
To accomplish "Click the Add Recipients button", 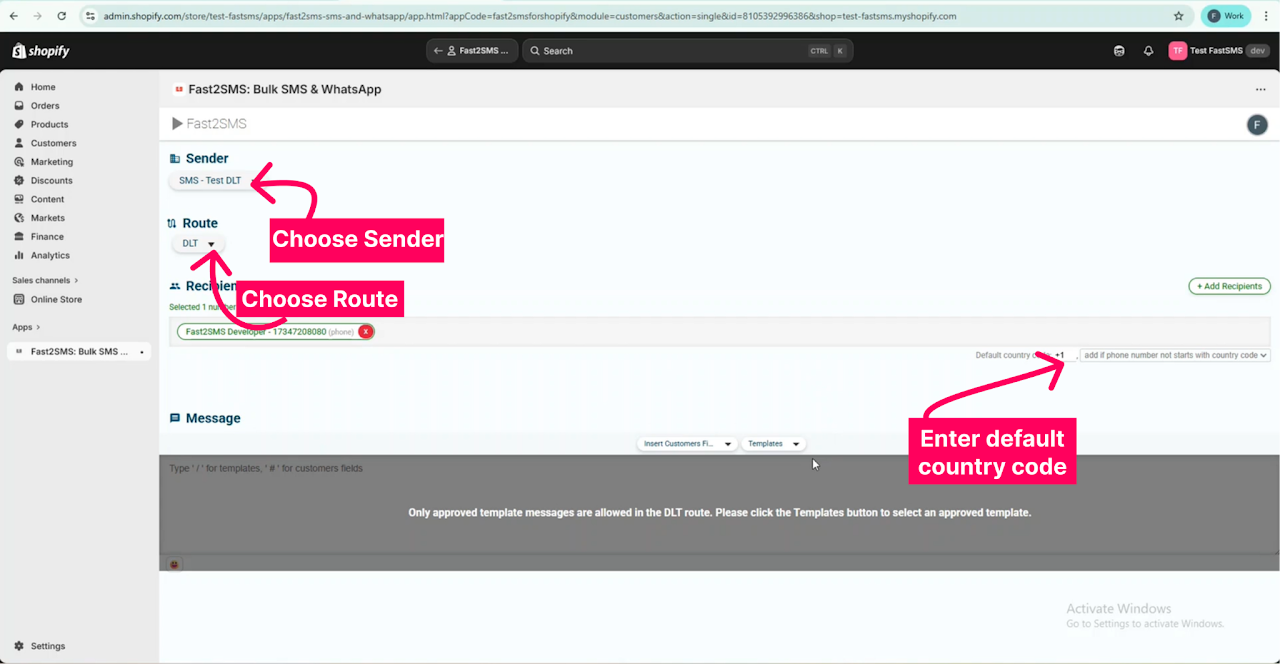I will point(1229,286).
